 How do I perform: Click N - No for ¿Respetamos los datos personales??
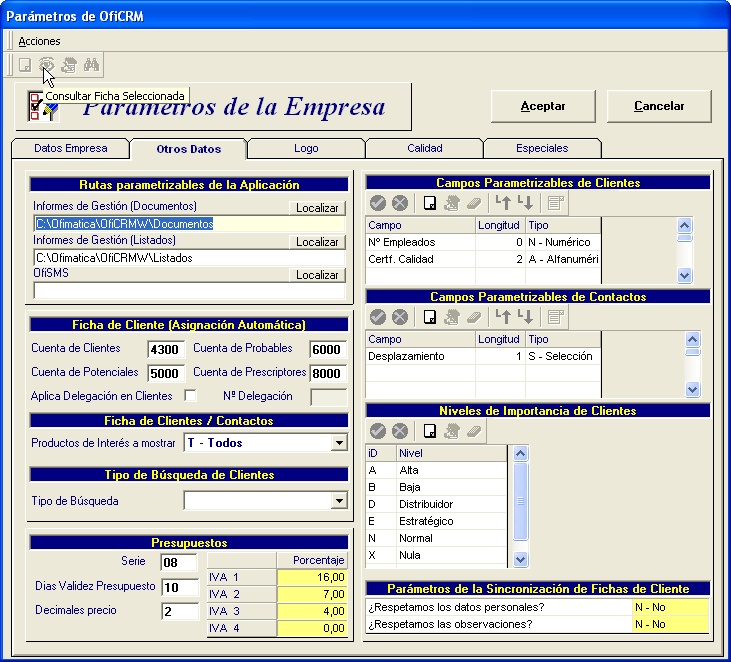tap(670, 607)
